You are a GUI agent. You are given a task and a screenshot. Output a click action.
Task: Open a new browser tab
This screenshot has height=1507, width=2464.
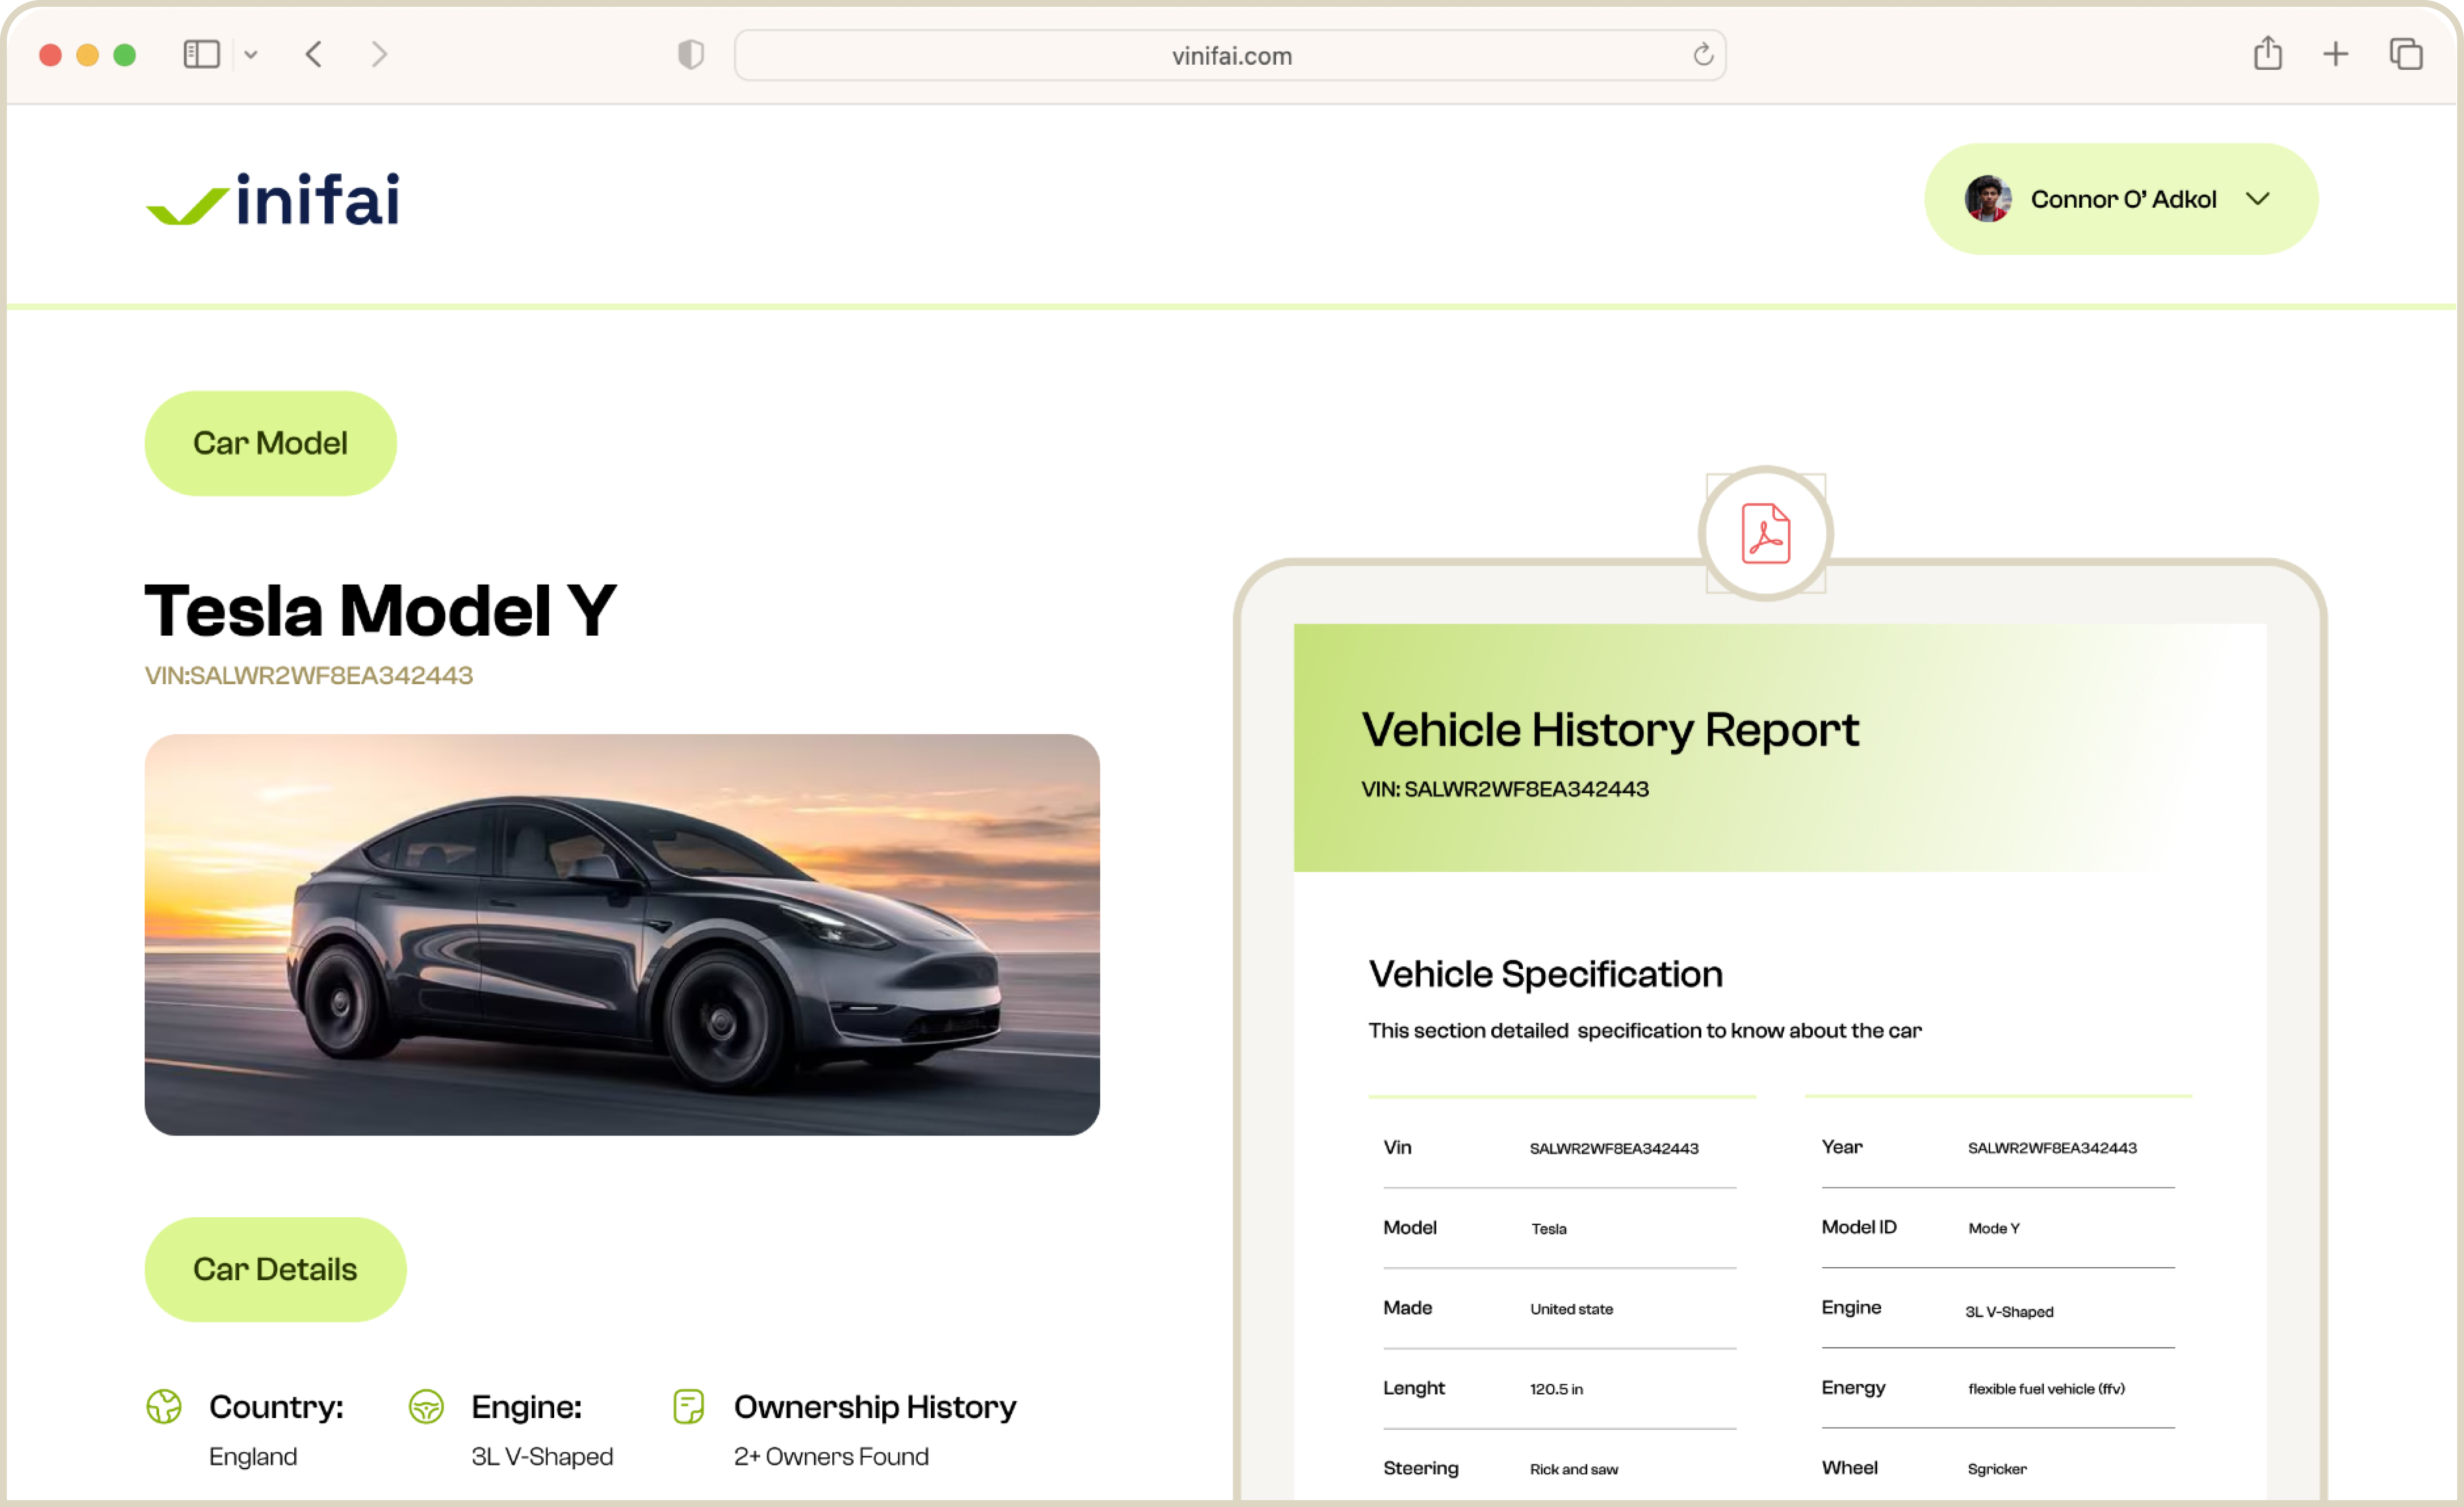(x=2335, y=54)
